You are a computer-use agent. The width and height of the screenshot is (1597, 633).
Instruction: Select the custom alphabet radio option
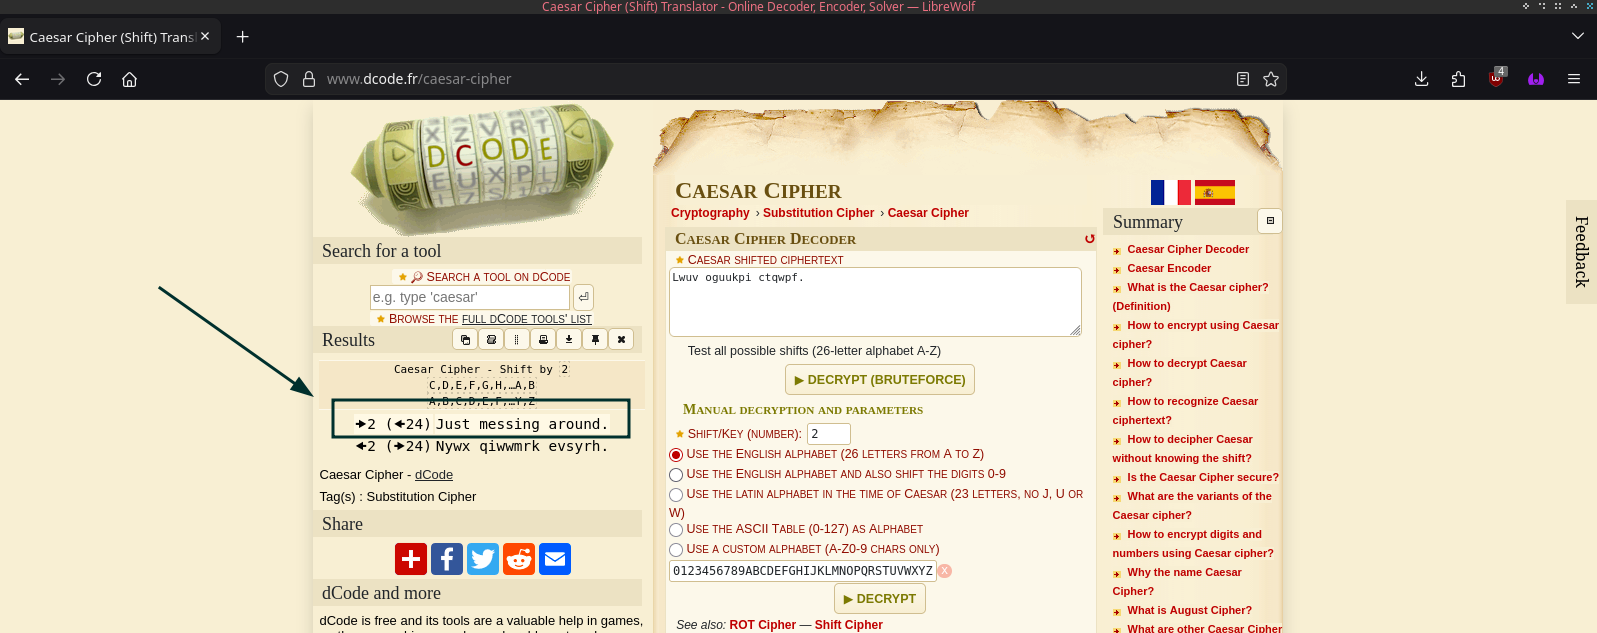676,550
